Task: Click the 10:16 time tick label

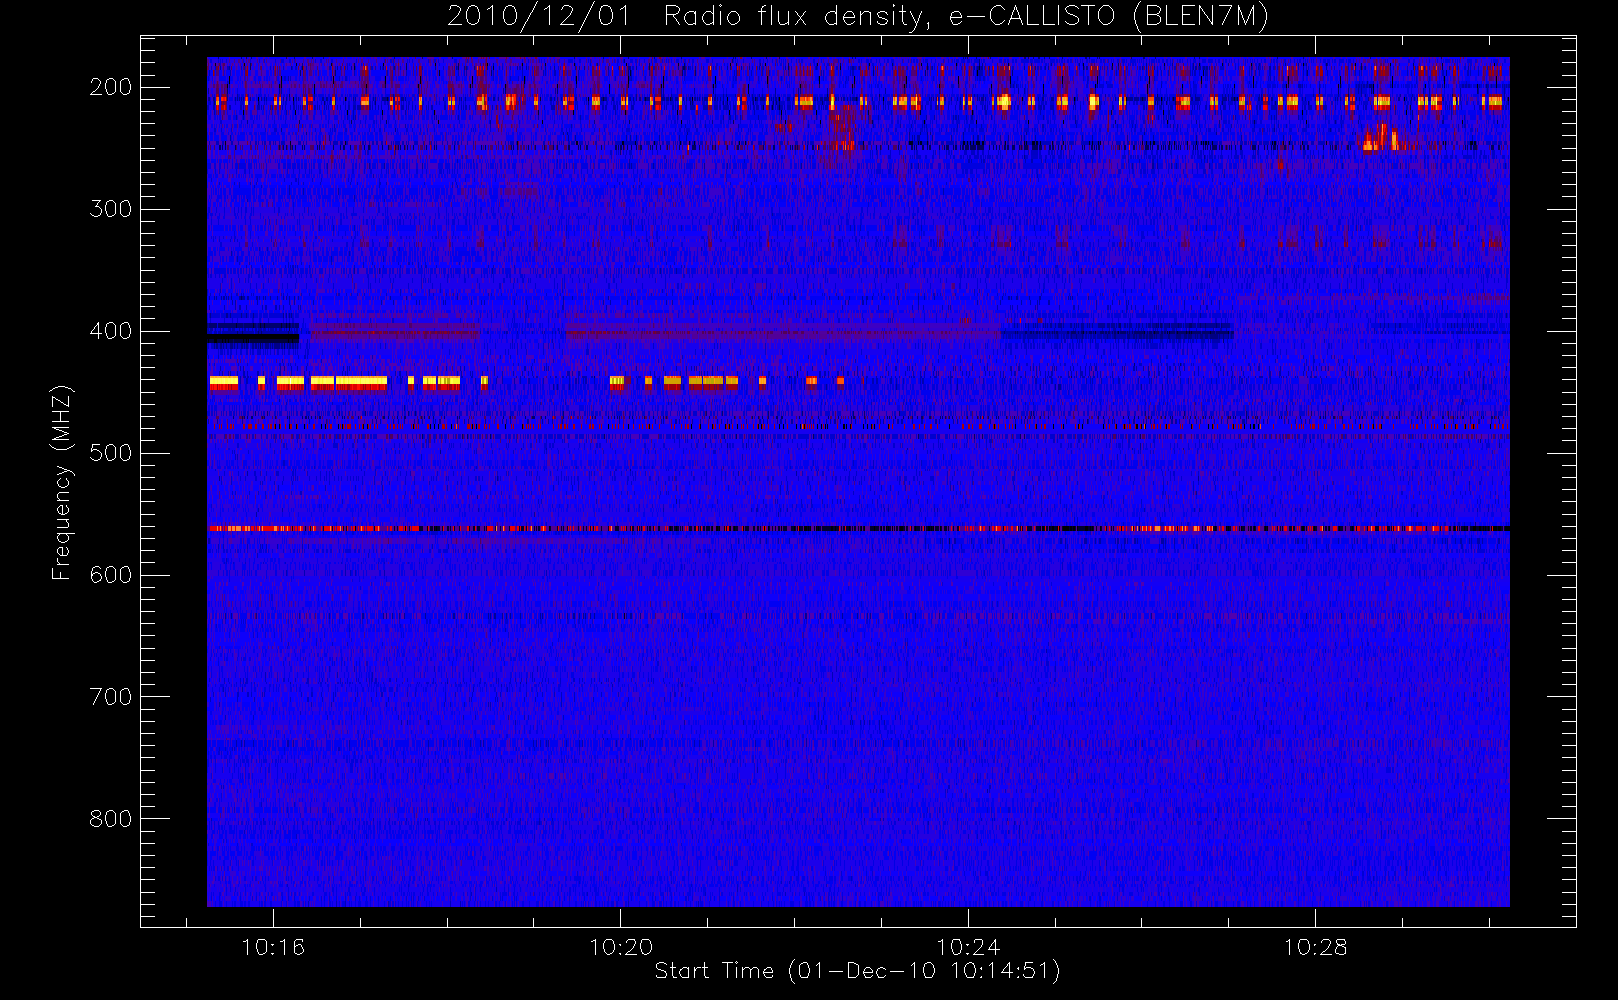Action: pyautogui.click(x=273, y=947)
